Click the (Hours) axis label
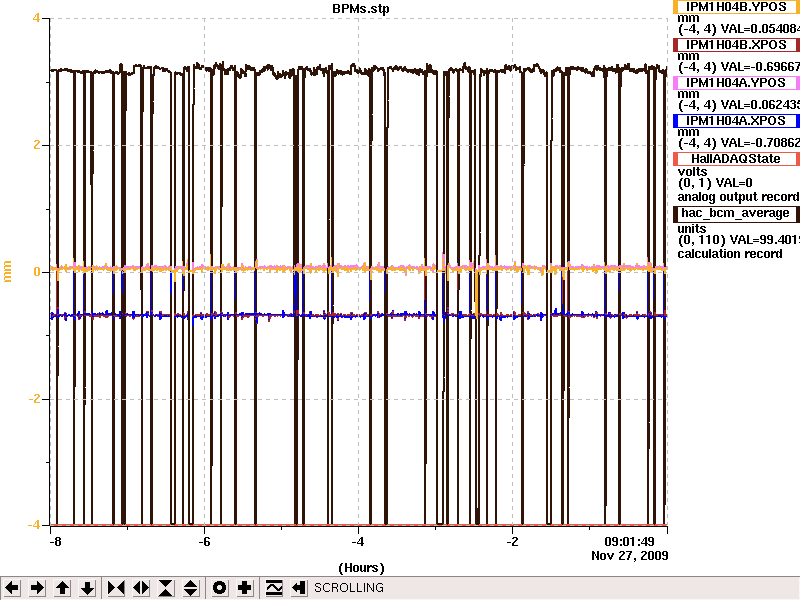 (361, 568)
